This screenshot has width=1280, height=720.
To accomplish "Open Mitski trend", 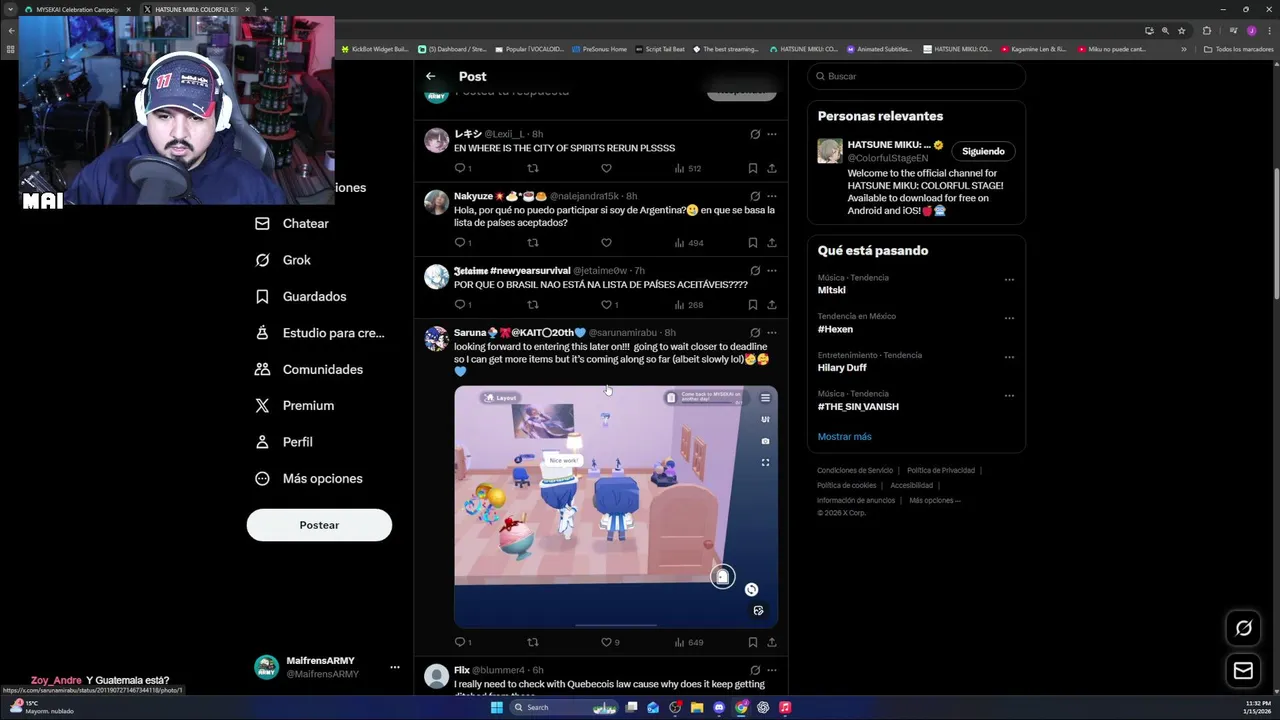I will pos(831,290).
